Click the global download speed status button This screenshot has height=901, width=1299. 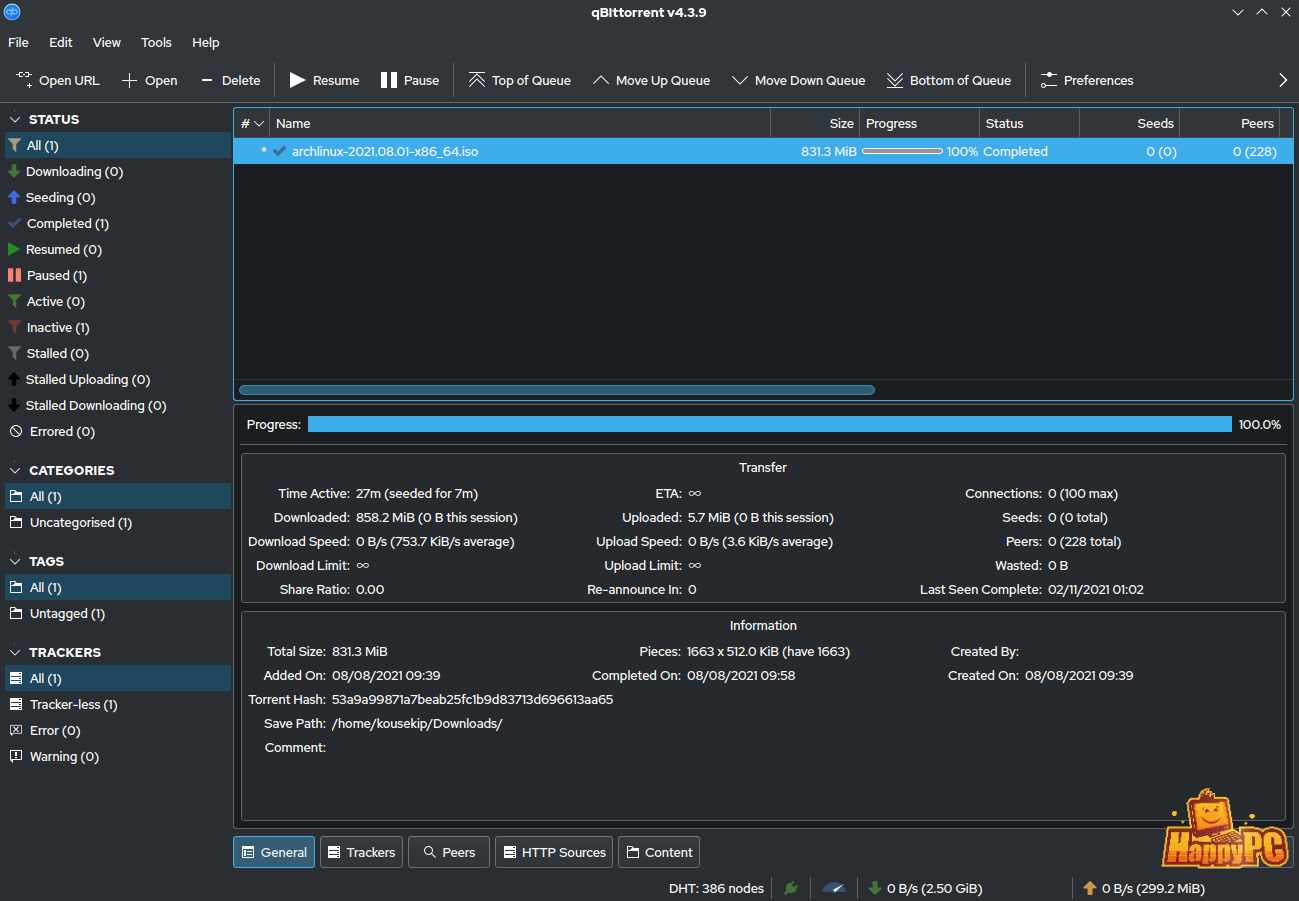[x=925, y=888]
